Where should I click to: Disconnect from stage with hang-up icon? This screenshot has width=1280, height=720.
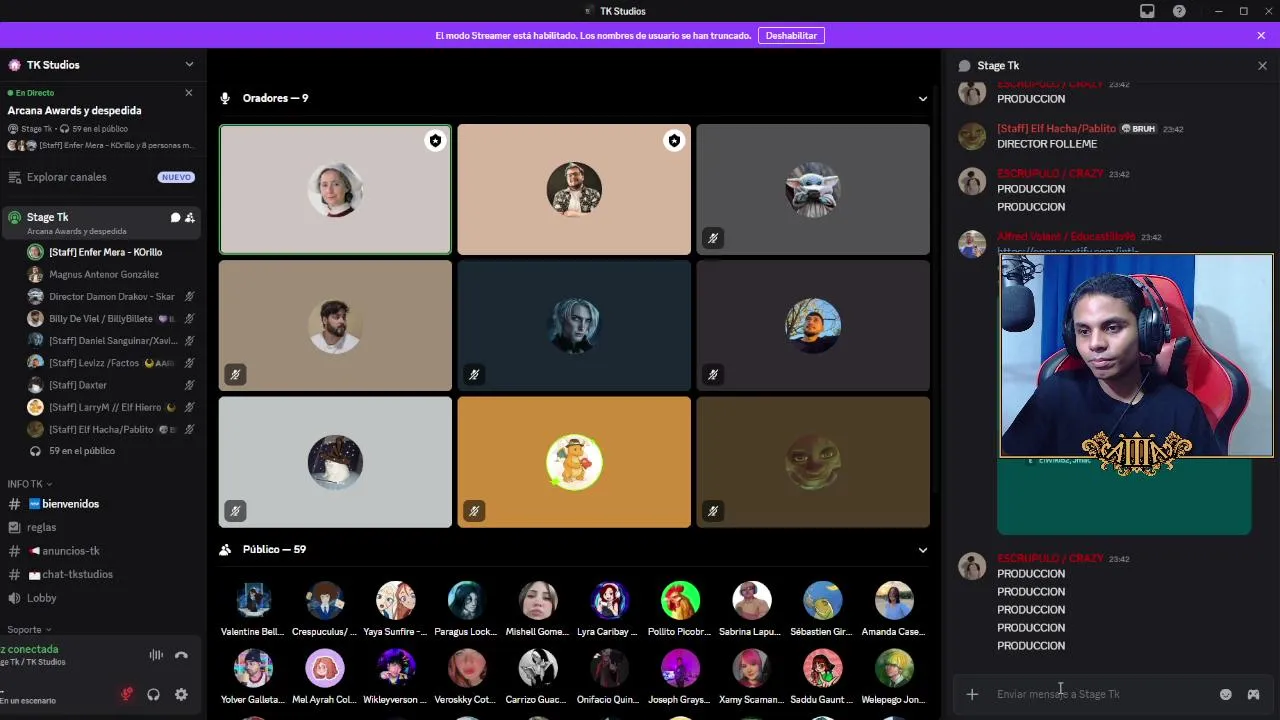point(181,655)
